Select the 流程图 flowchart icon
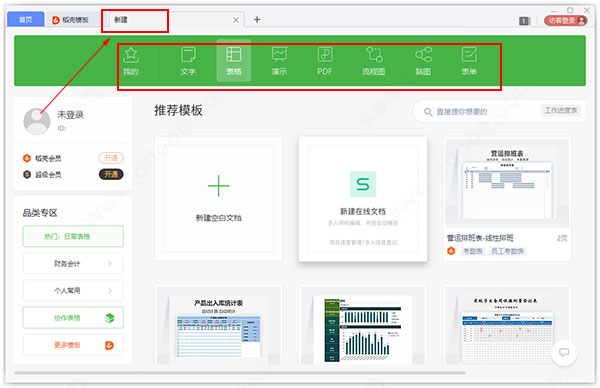This screenshot has height=388, width=600. click(x=374, y=60)
